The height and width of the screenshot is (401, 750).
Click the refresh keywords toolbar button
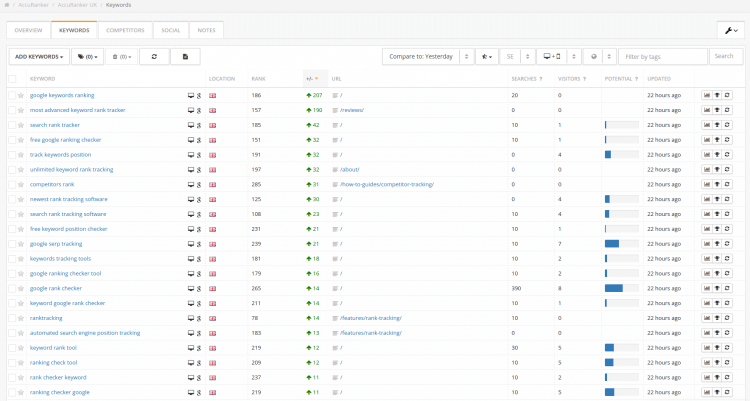154,57
